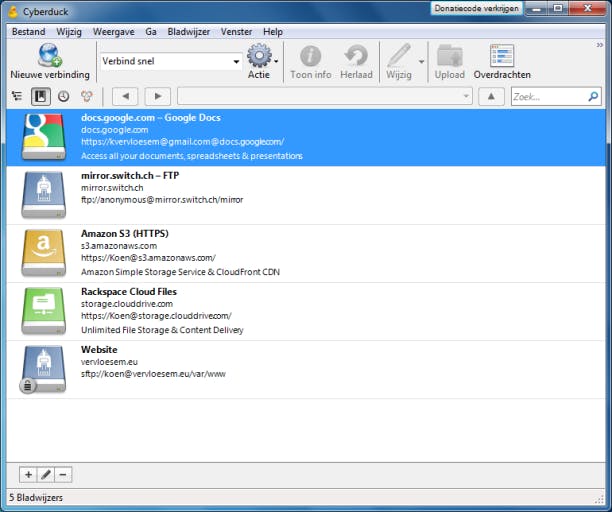Select the mirror.switch.ch FTP drive icon

tap(44, 195)
